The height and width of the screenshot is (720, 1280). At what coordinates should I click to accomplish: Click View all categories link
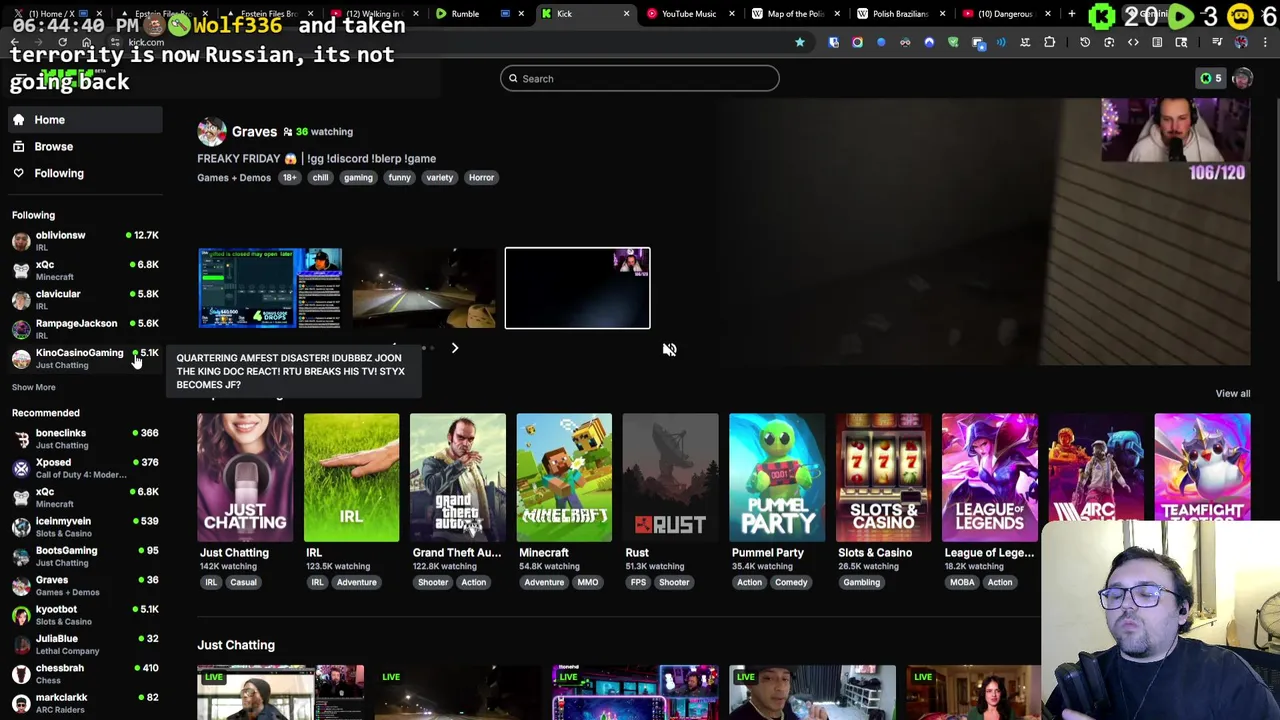1232,394
